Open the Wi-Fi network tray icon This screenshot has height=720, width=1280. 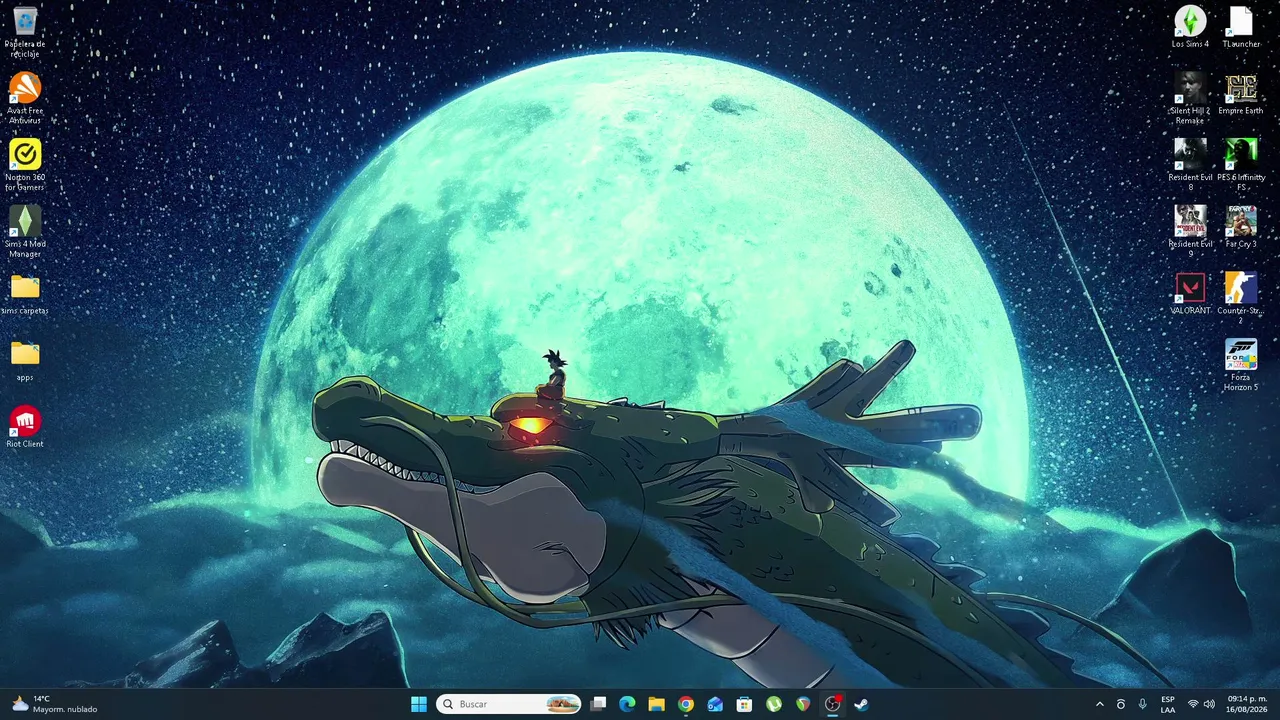click(1193, 704)
